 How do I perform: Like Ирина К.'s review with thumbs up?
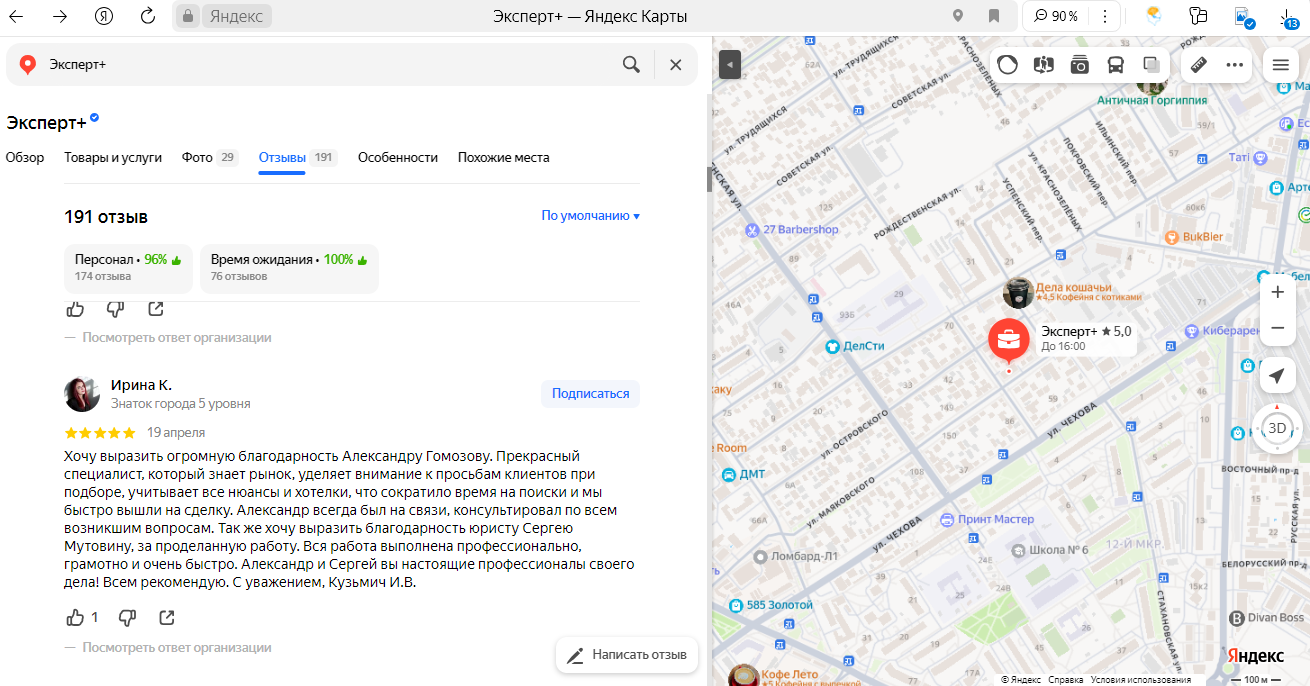coord(75,618)
